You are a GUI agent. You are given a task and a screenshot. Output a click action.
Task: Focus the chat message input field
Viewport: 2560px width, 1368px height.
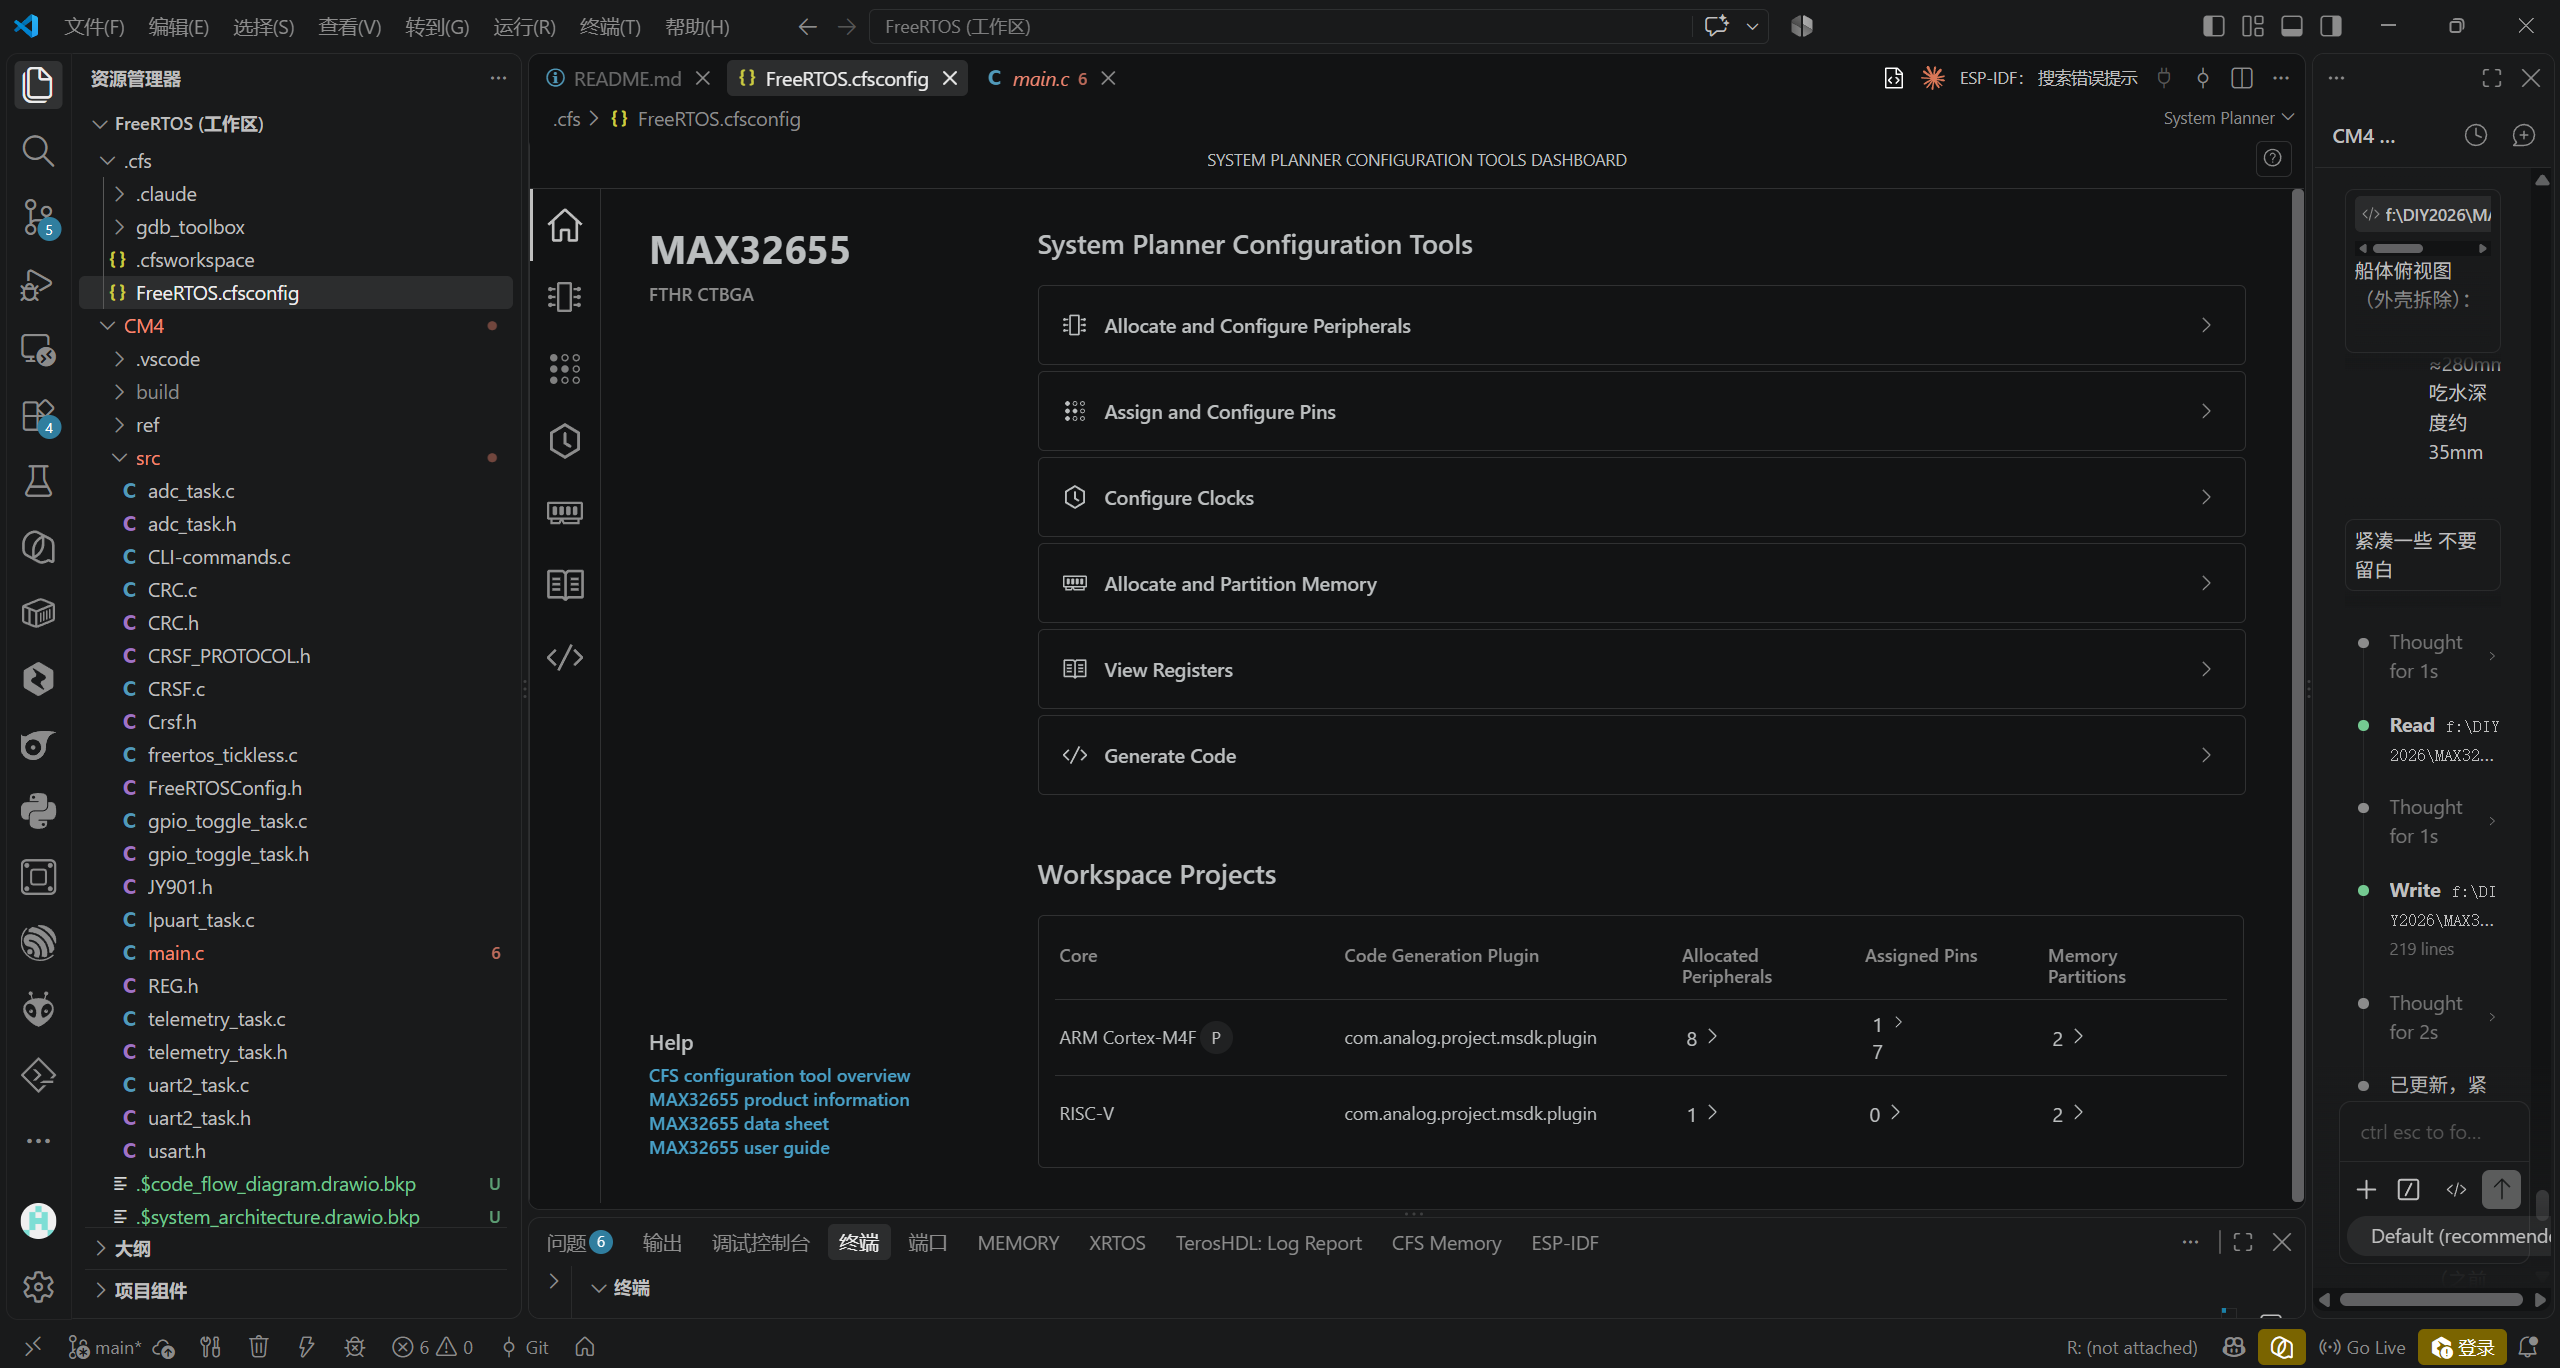(2433, 1132)
